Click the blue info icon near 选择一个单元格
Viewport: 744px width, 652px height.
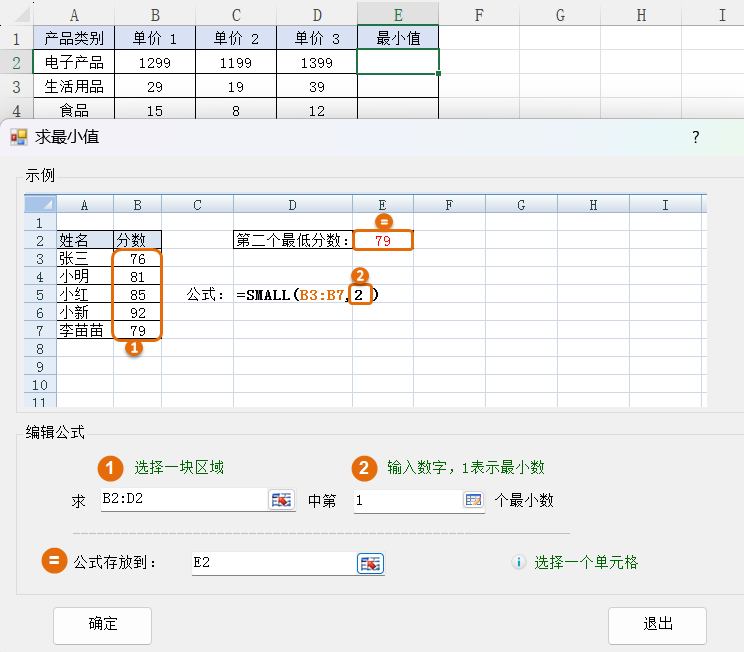pos(518,563)
